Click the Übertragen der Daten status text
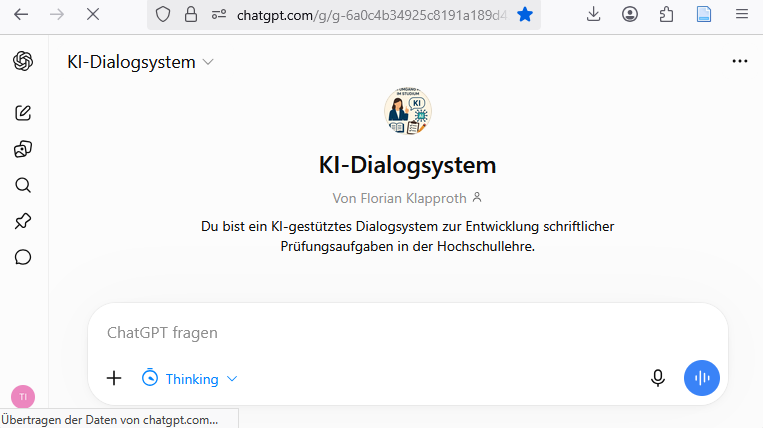 click(109, 420)
